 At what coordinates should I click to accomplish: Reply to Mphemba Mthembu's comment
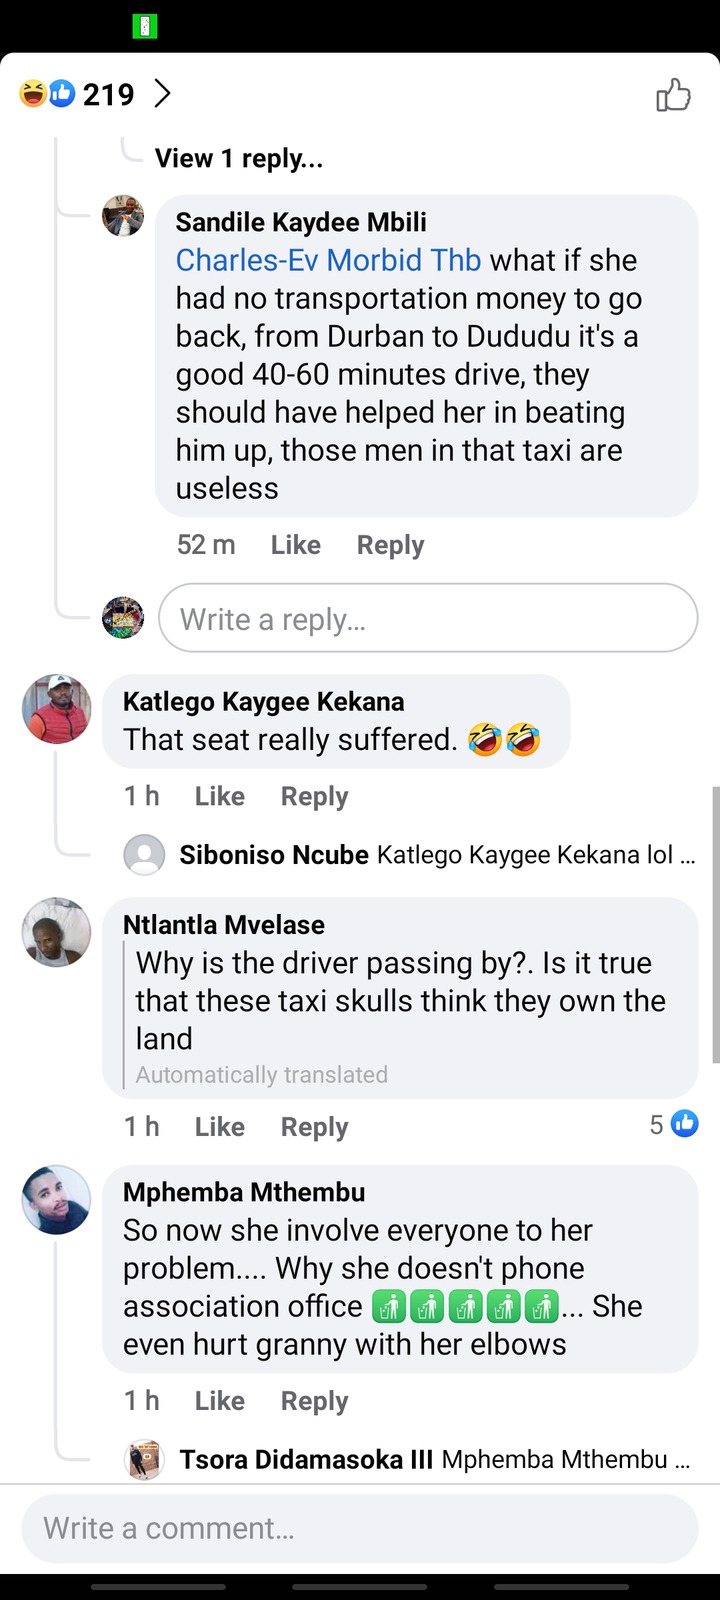(314, 1401)
